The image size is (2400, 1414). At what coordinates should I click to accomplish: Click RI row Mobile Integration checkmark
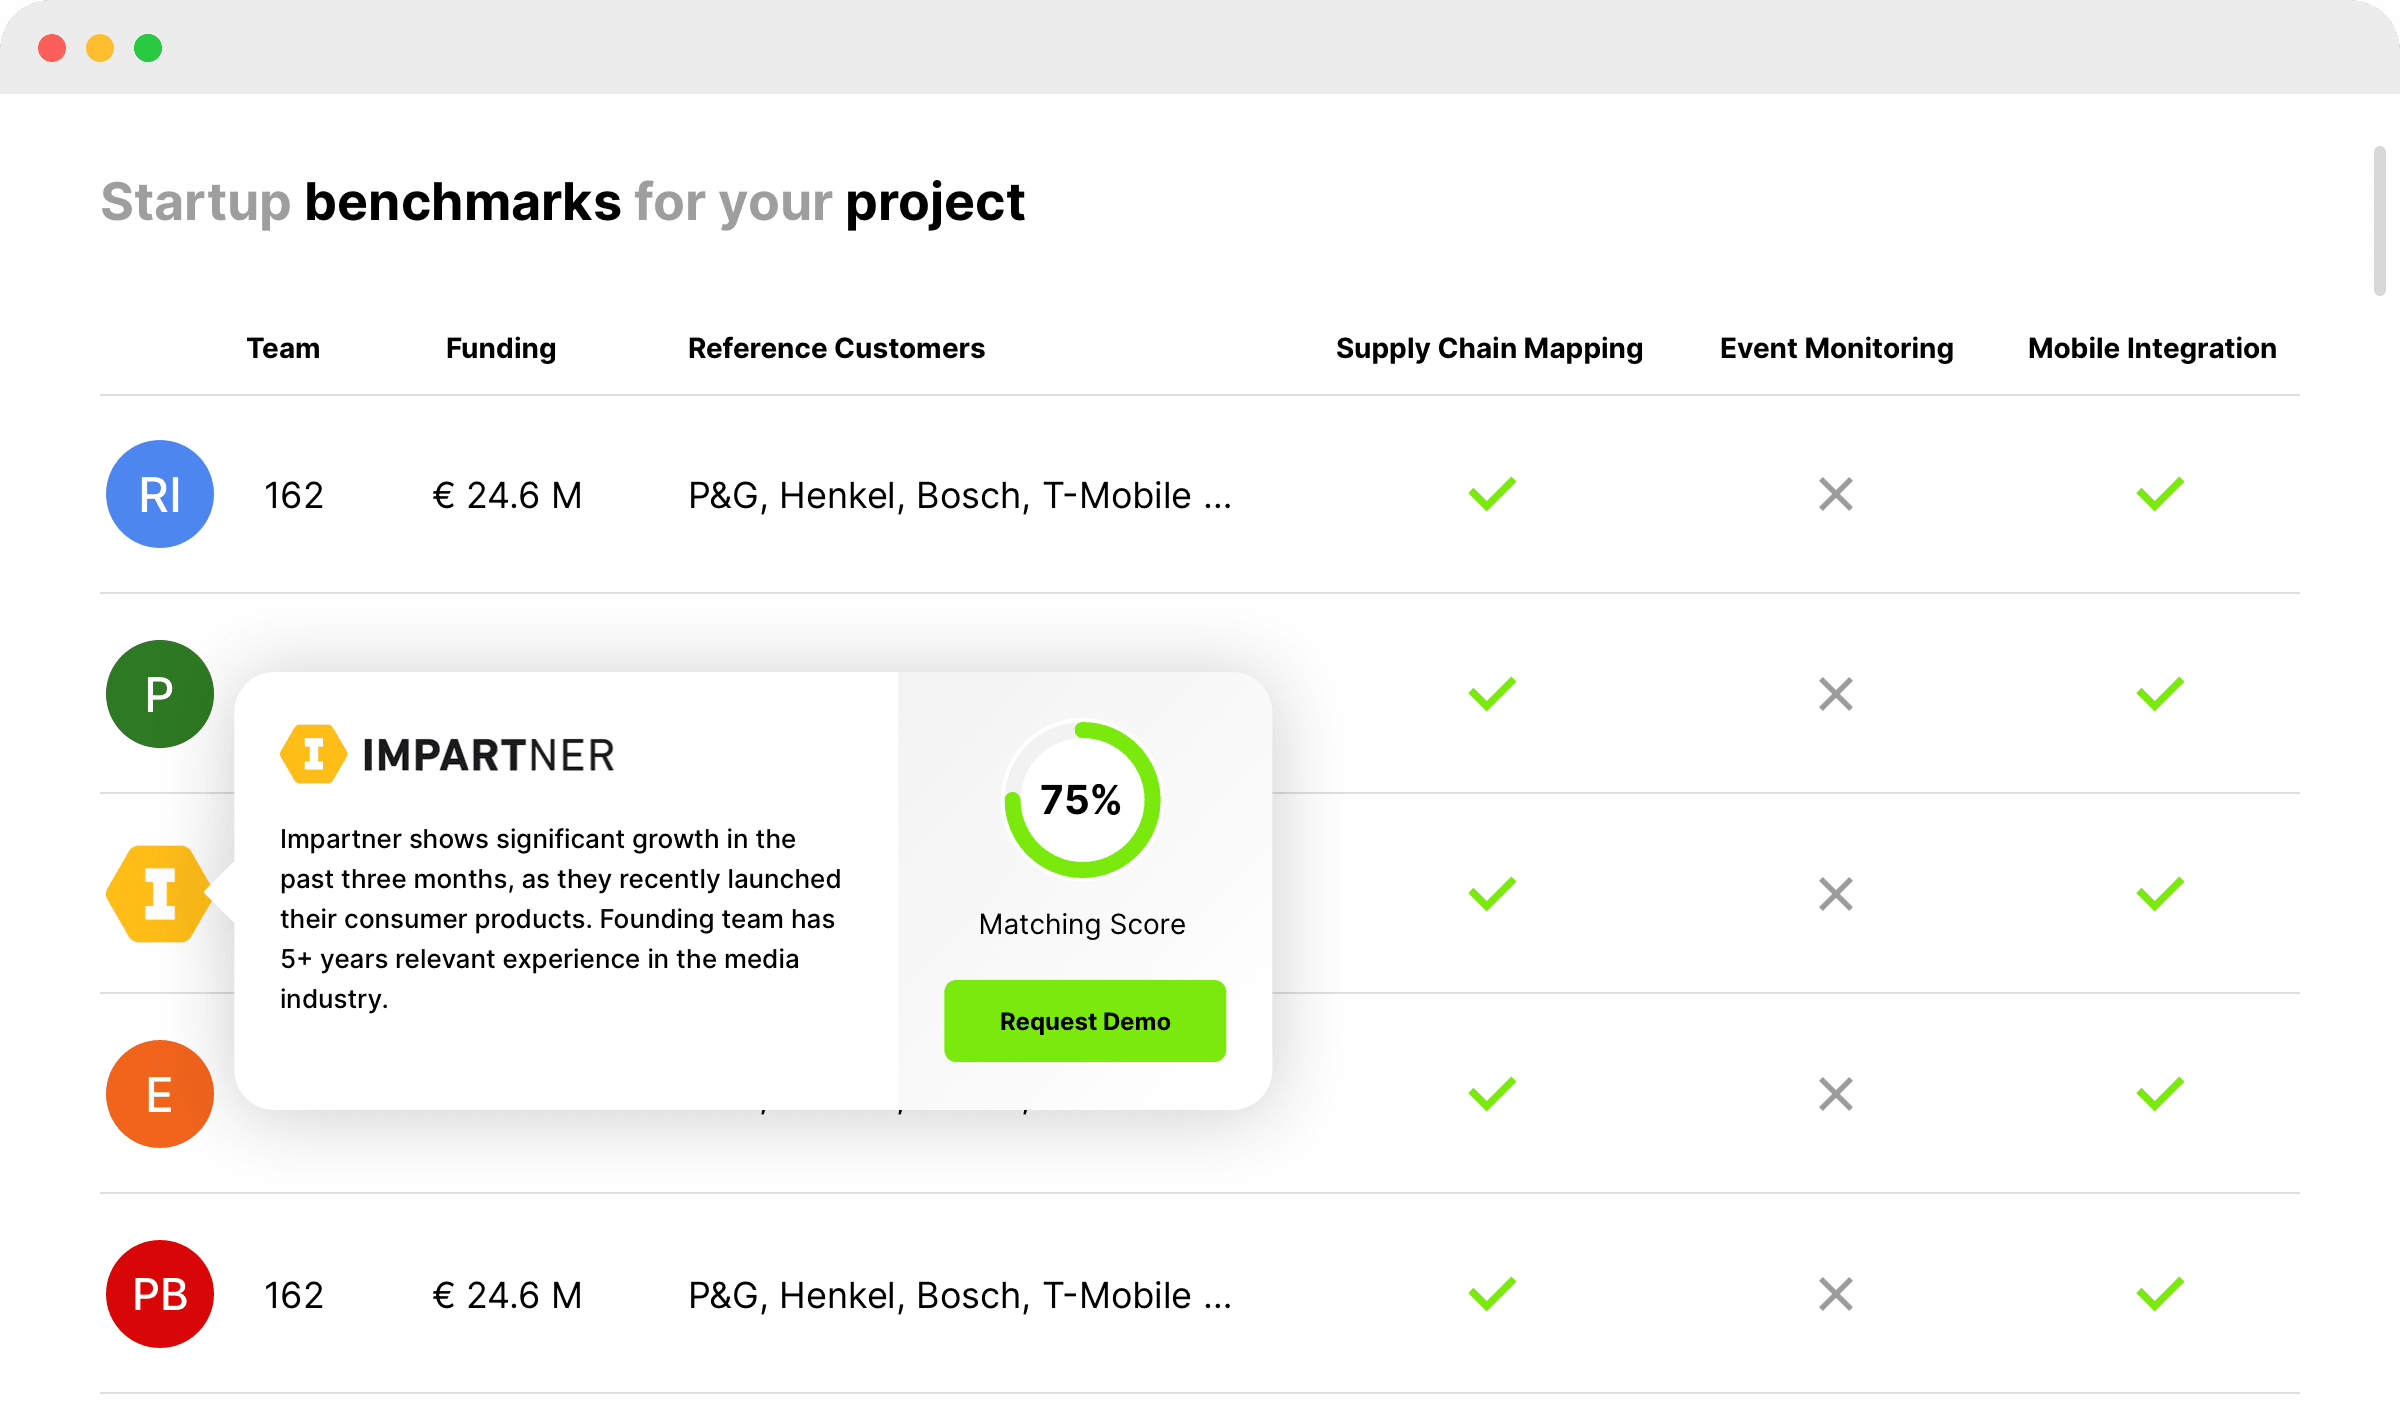tap(2160, 494)
